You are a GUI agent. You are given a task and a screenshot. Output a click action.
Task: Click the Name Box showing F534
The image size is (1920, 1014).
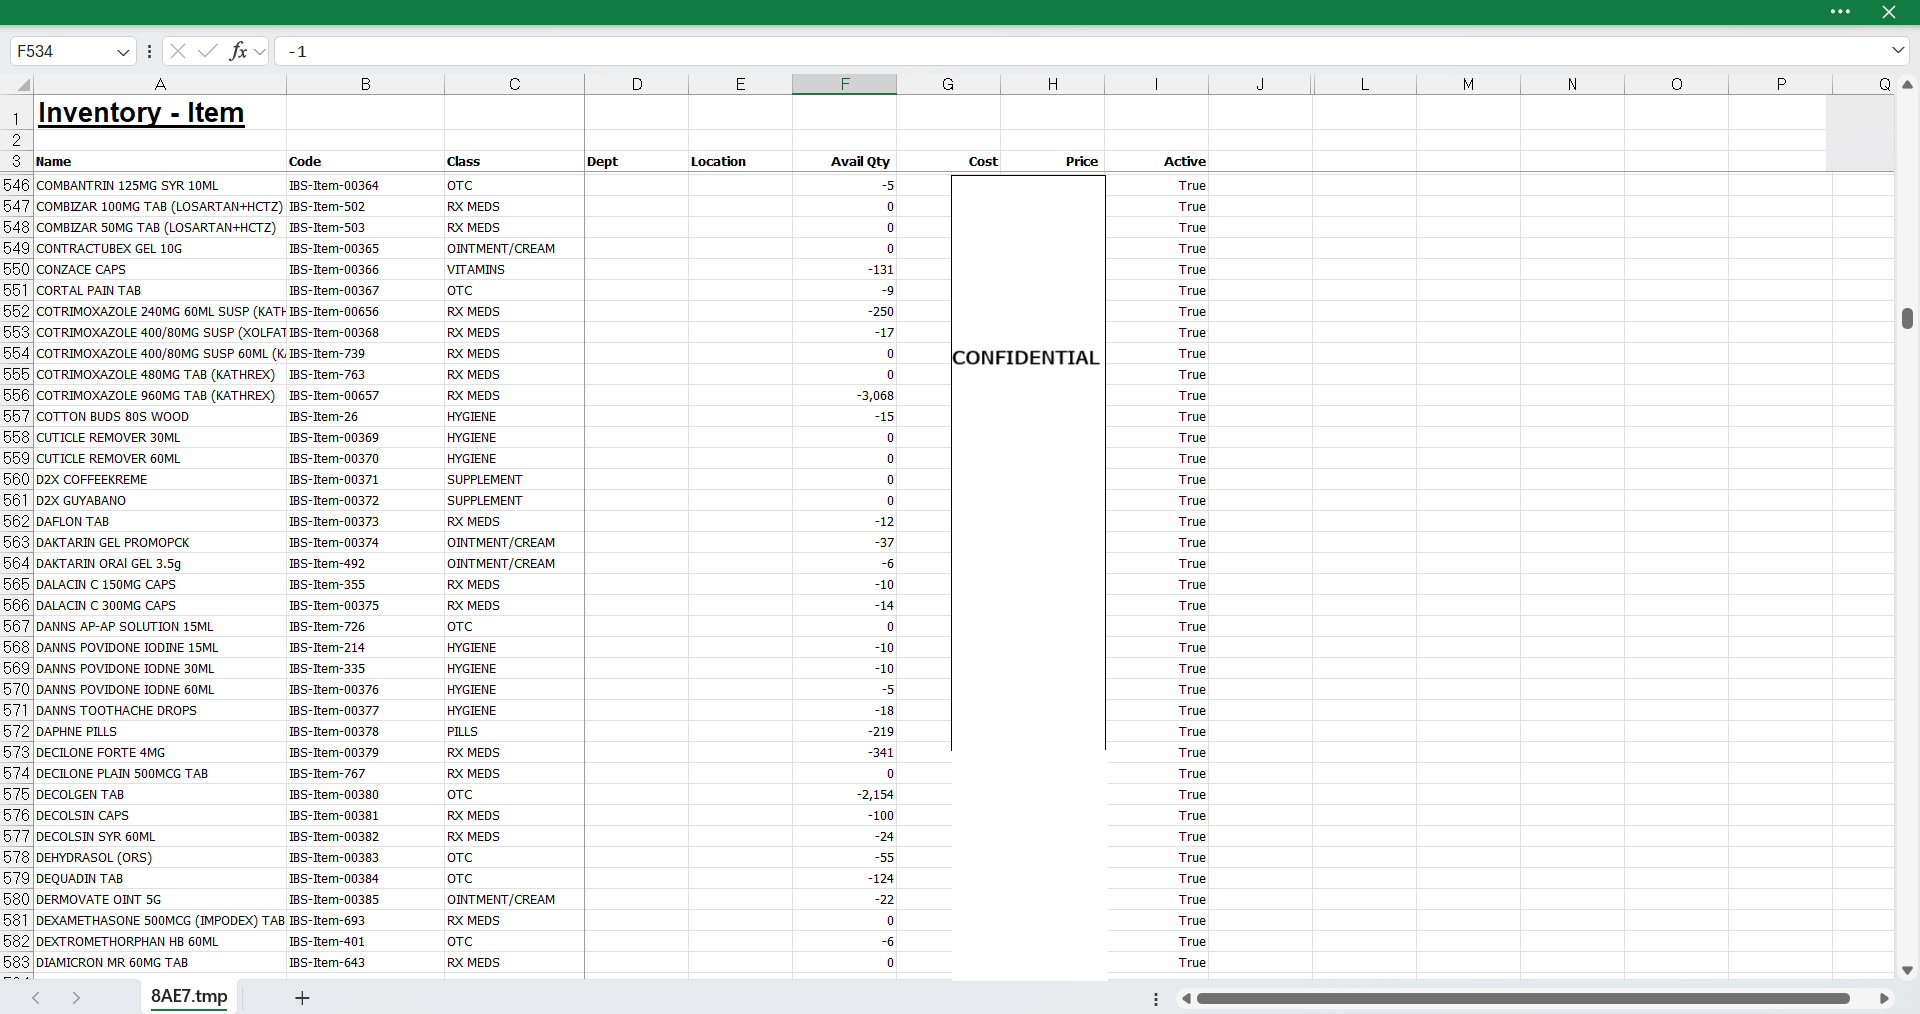62,52
